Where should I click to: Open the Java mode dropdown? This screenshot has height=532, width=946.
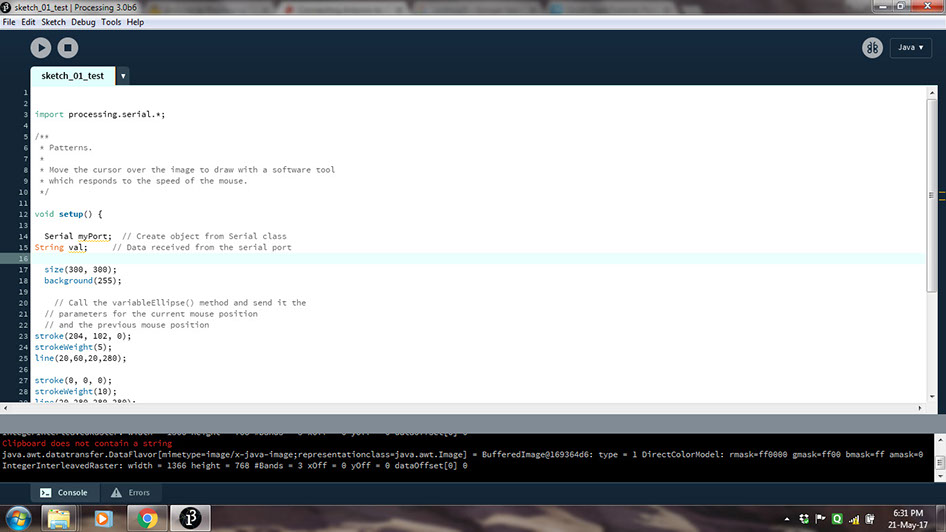point(910,48)
